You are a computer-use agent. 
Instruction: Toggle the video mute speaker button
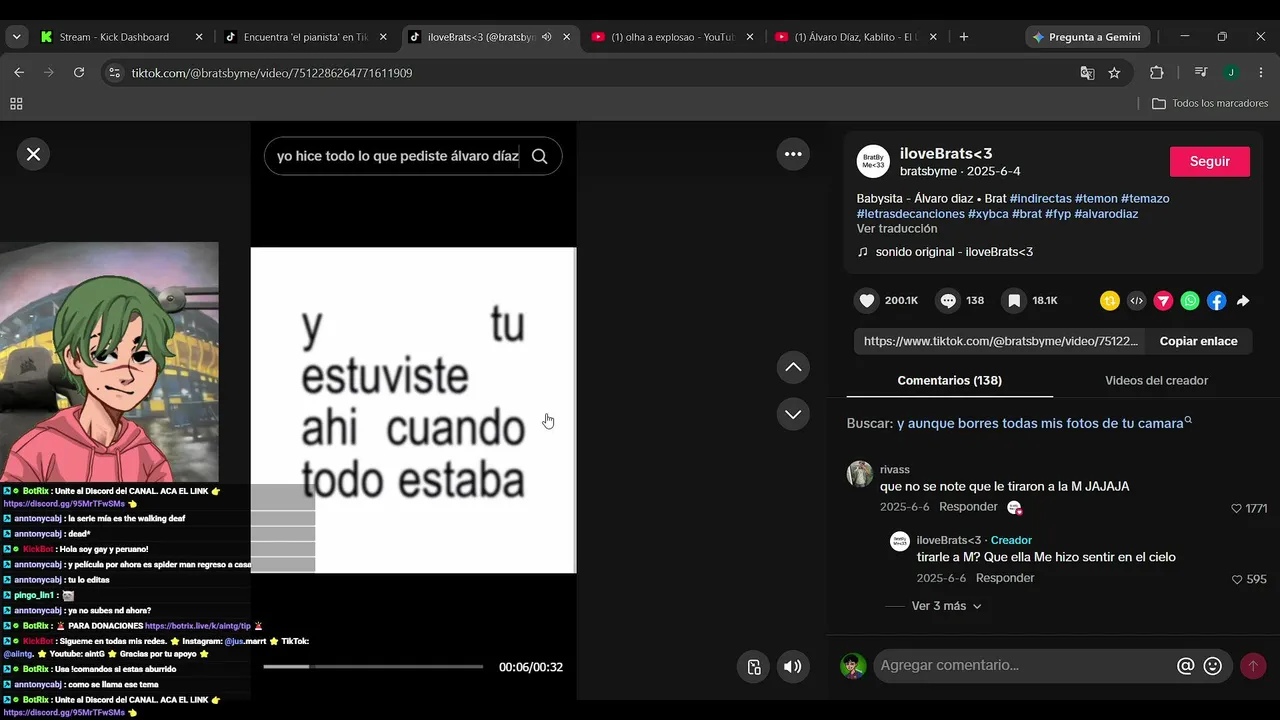(x=793, y=667)
